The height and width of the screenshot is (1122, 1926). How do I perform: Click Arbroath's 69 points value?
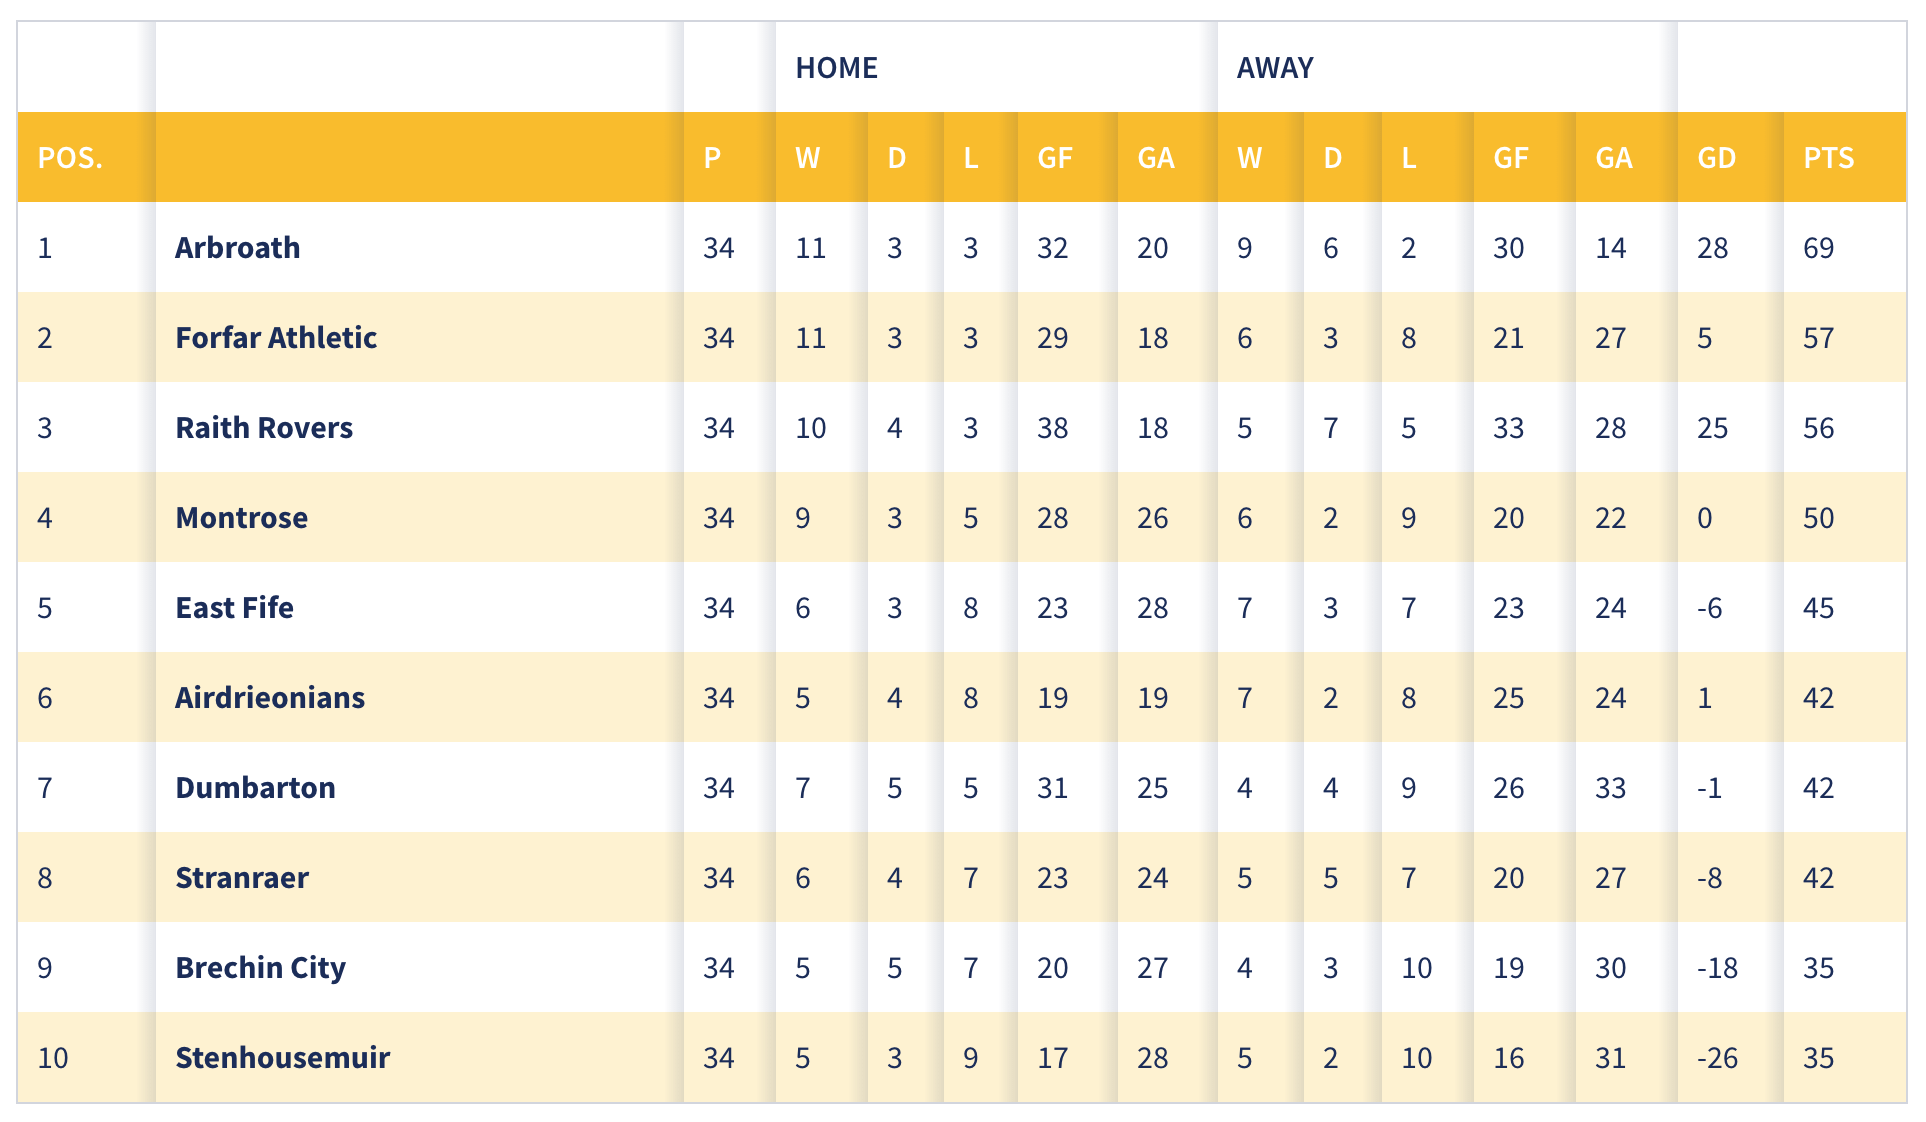[1818, 248]
